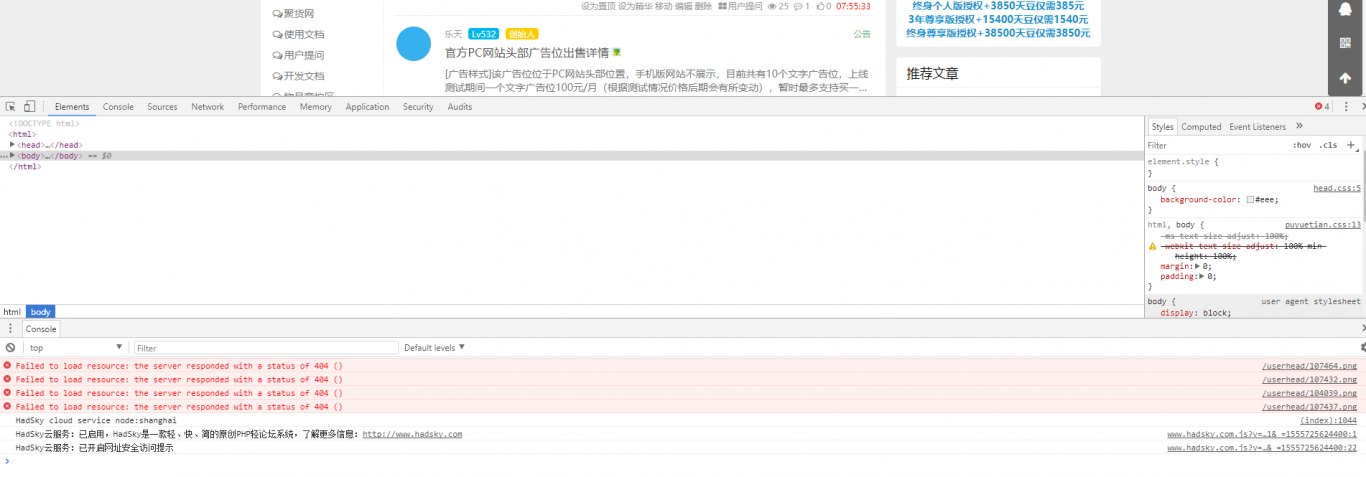
Task: Select the Computed sidebar tab
Action: click(x=1201, y=127)
